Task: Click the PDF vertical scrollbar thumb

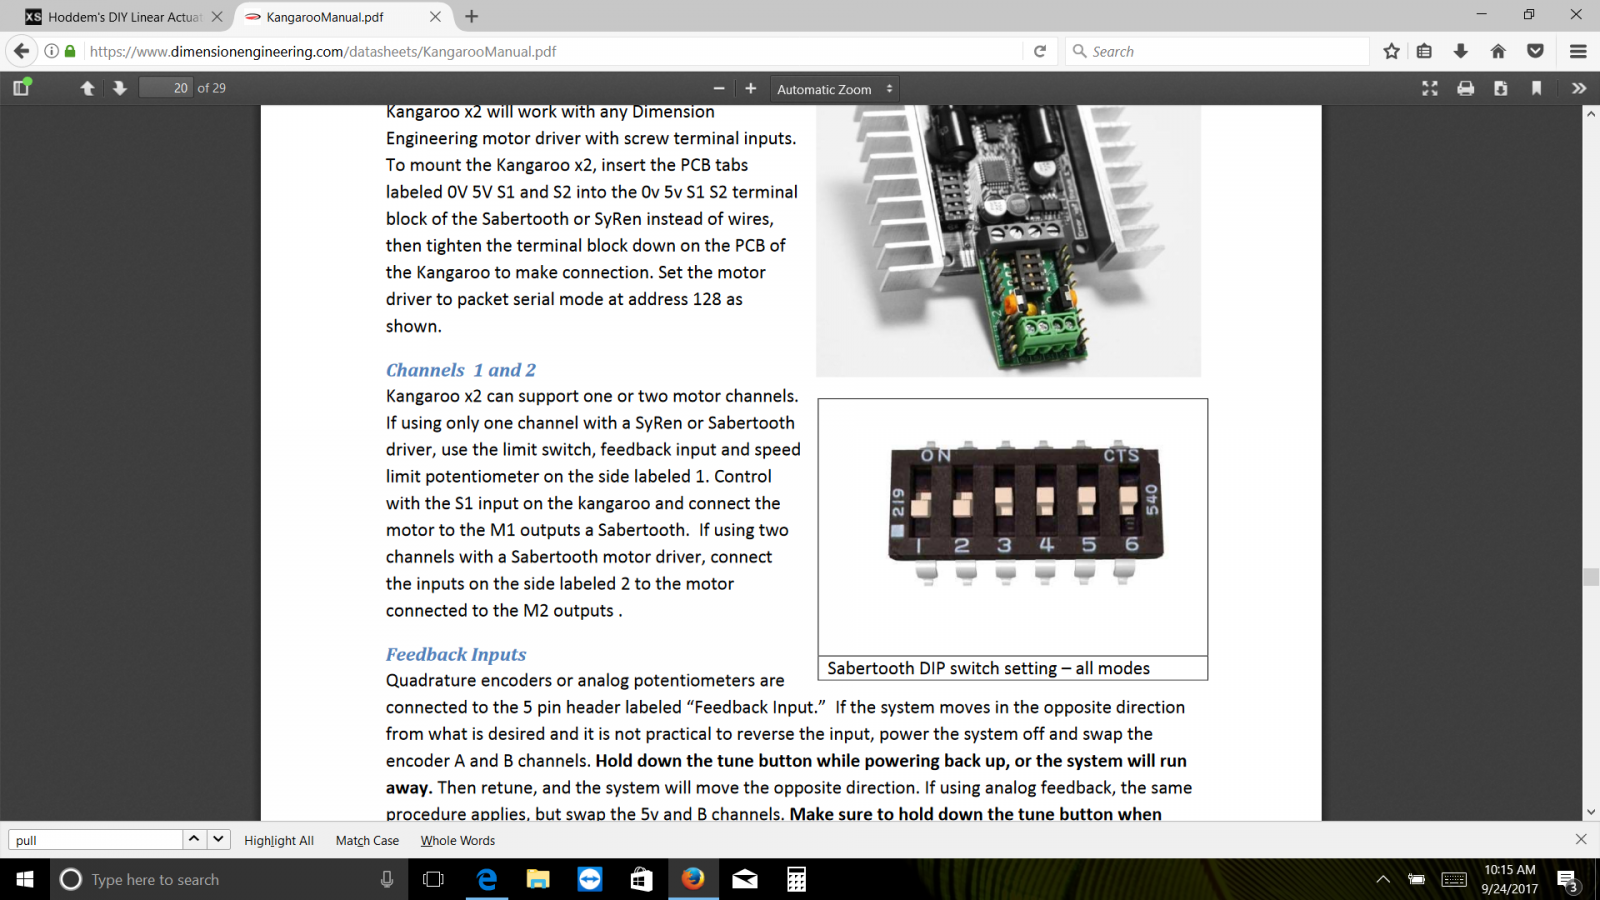Action: pyautogui.click(x=1590, y=577)
